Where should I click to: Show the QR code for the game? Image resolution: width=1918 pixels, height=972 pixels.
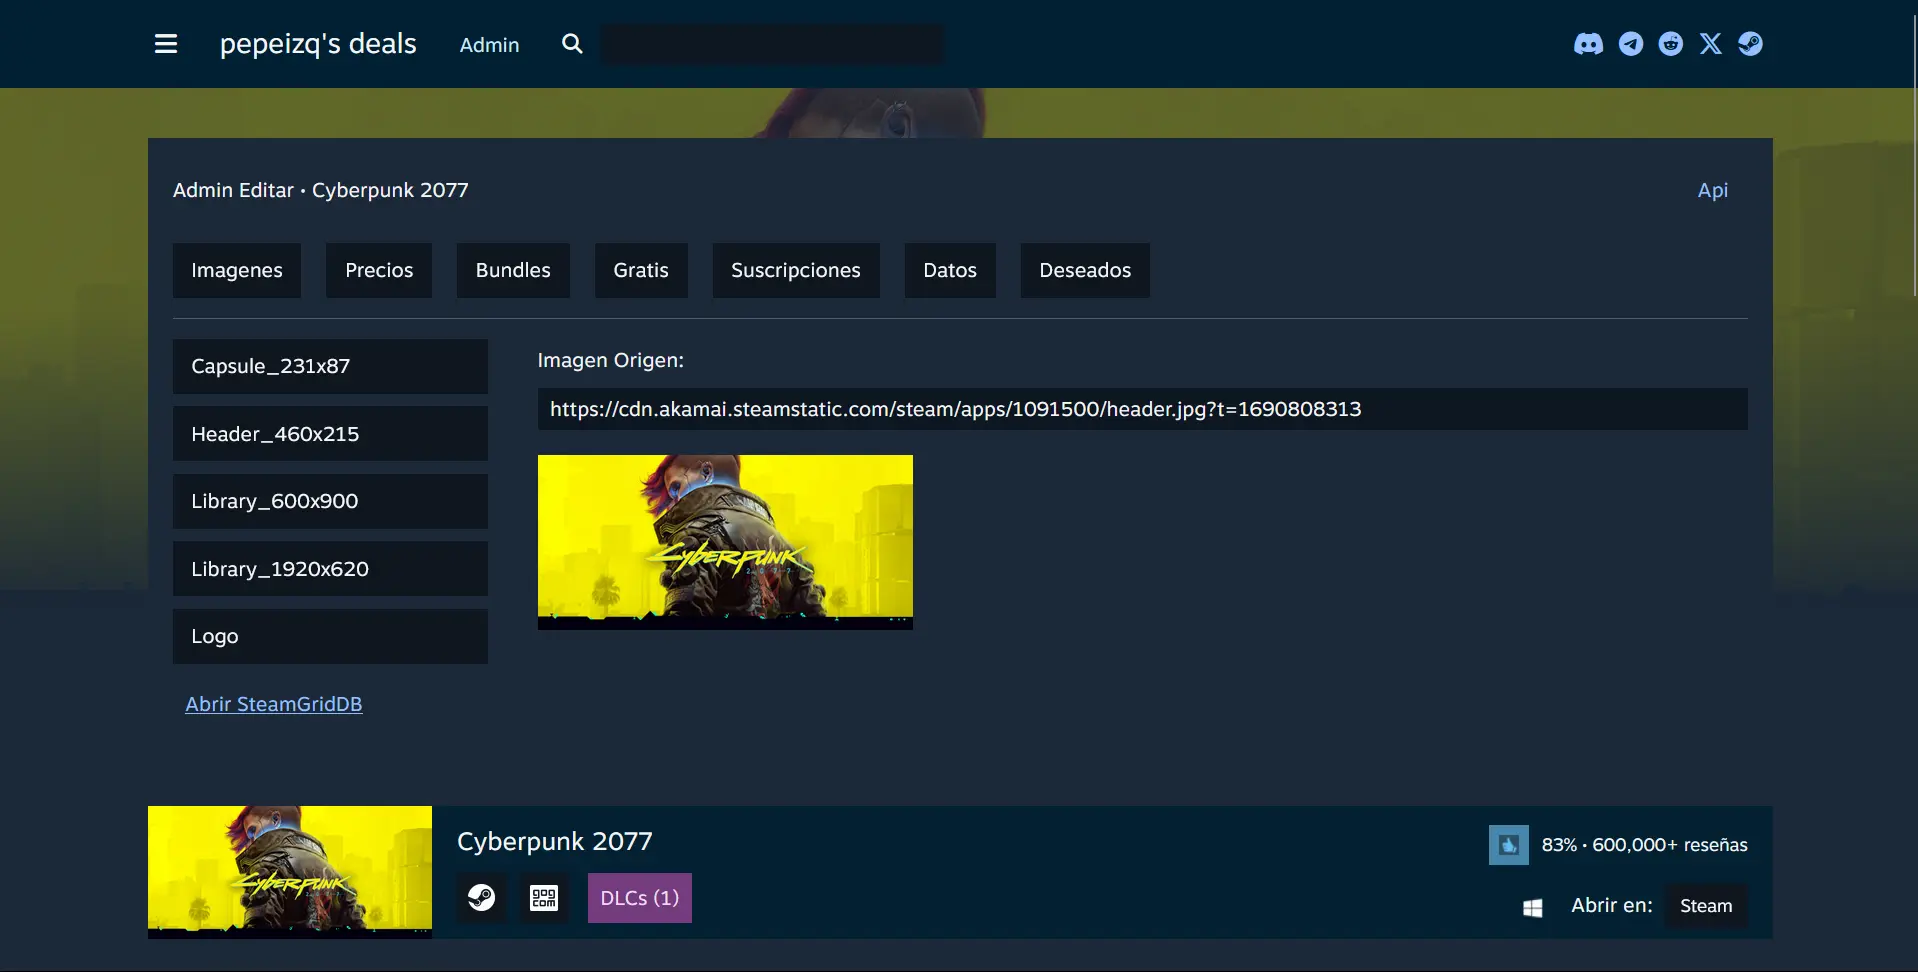tap(544, 898)
